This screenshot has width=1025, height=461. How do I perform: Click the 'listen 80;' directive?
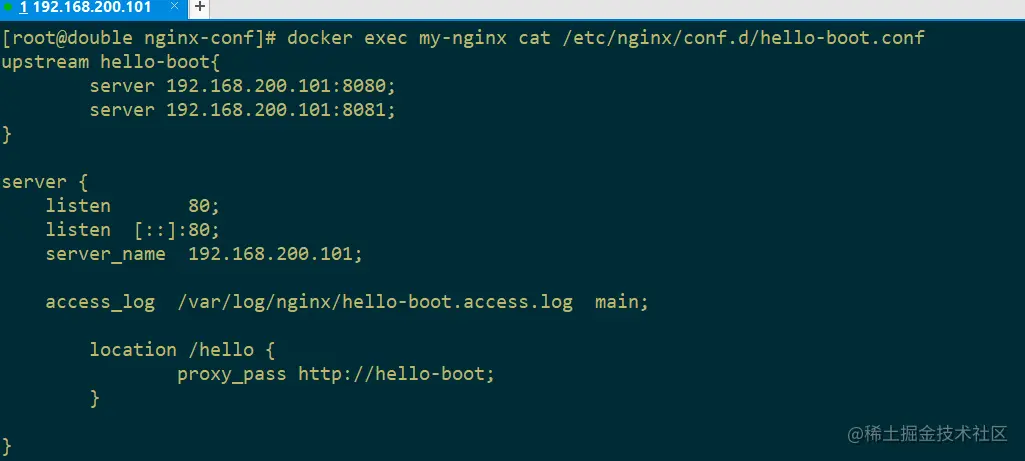tap(132, 206)
